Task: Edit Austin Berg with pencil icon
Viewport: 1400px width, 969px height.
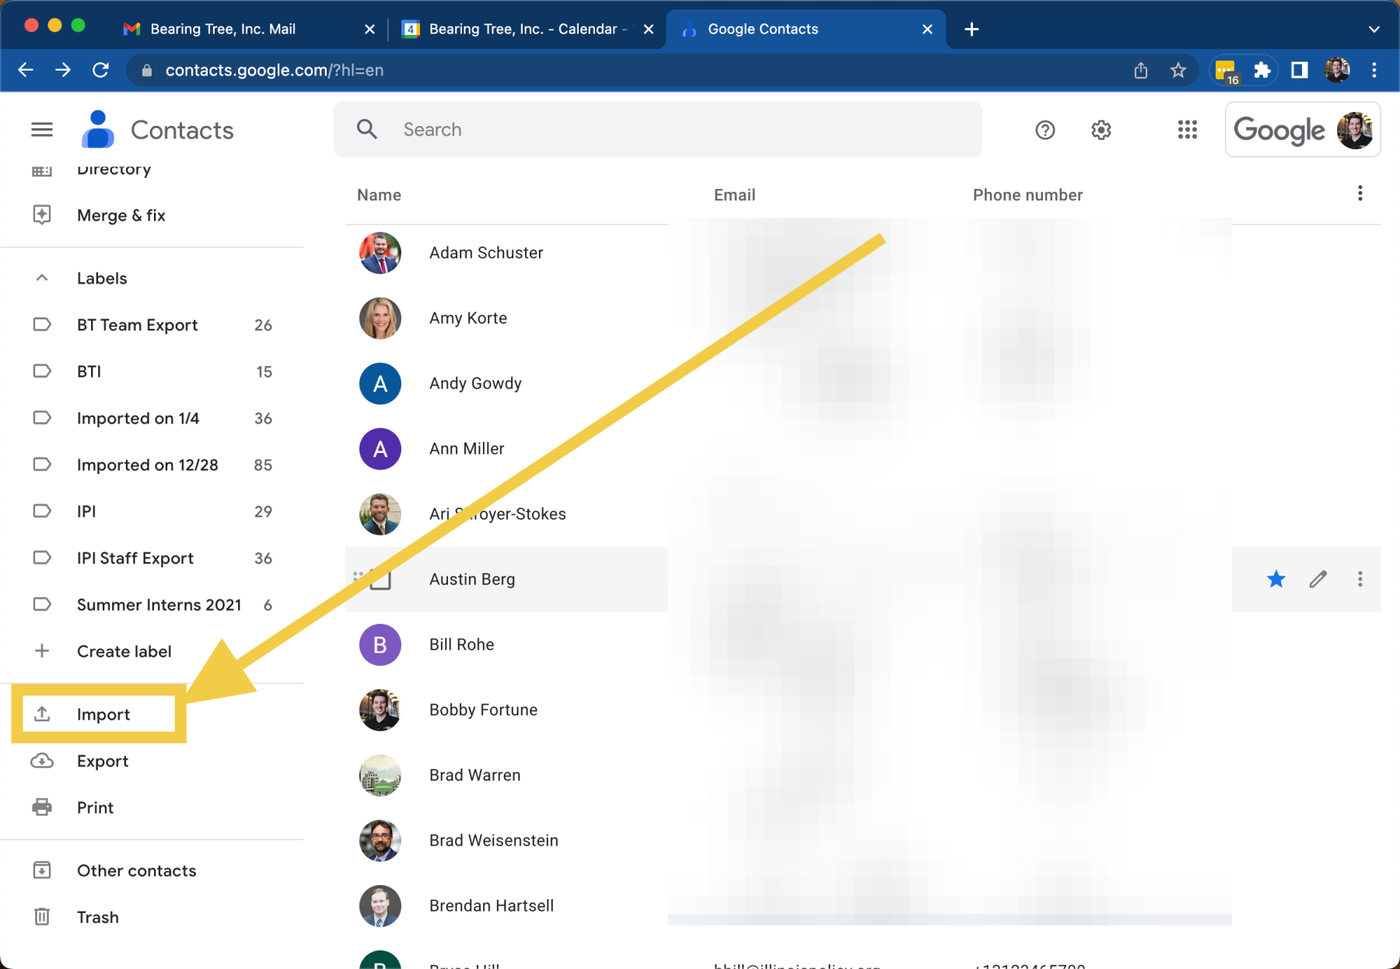Action: (1318, 579)
